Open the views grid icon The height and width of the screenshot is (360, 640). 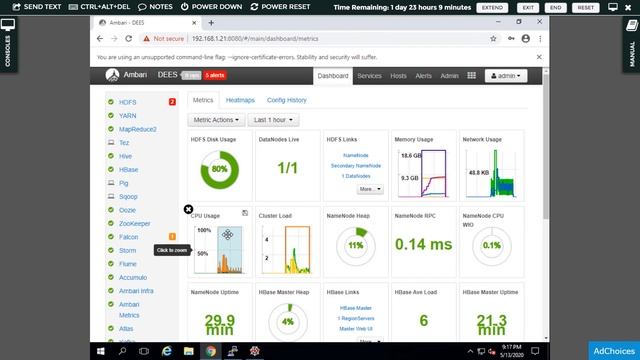[x=471, y=76]
